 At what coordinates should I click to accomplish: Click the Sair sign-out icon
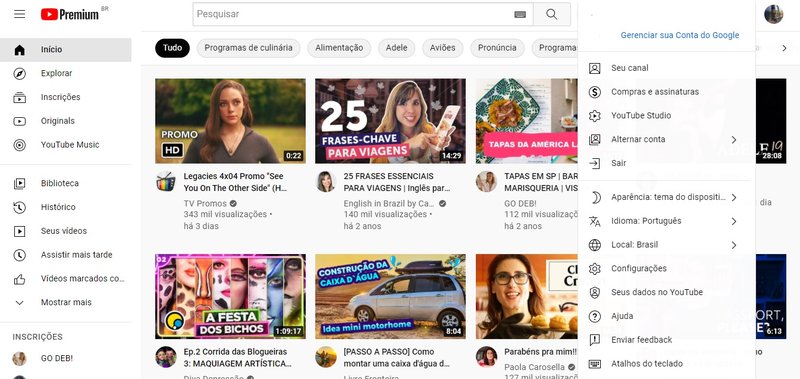[x=594, y=163]
